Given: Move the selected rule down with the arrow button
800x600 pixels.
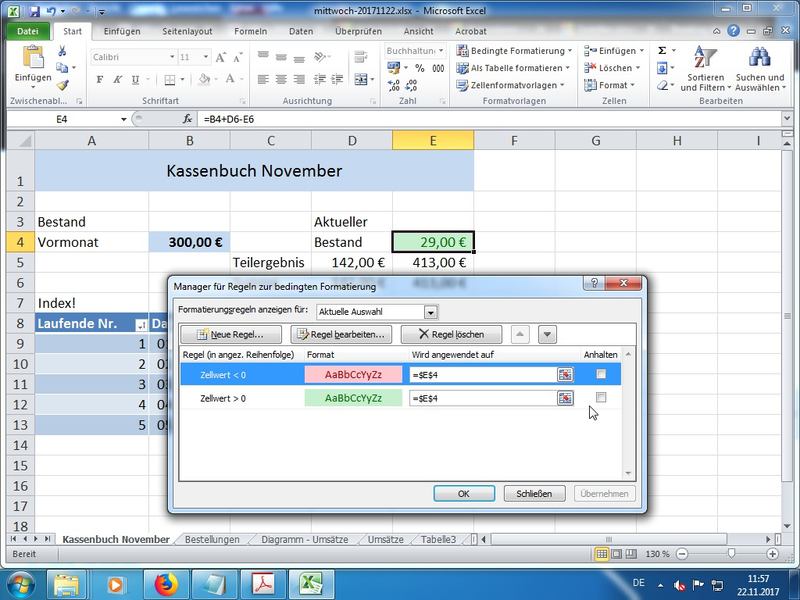Looking at the screenshot, I should pyautogui.click(x=547, y=334).
